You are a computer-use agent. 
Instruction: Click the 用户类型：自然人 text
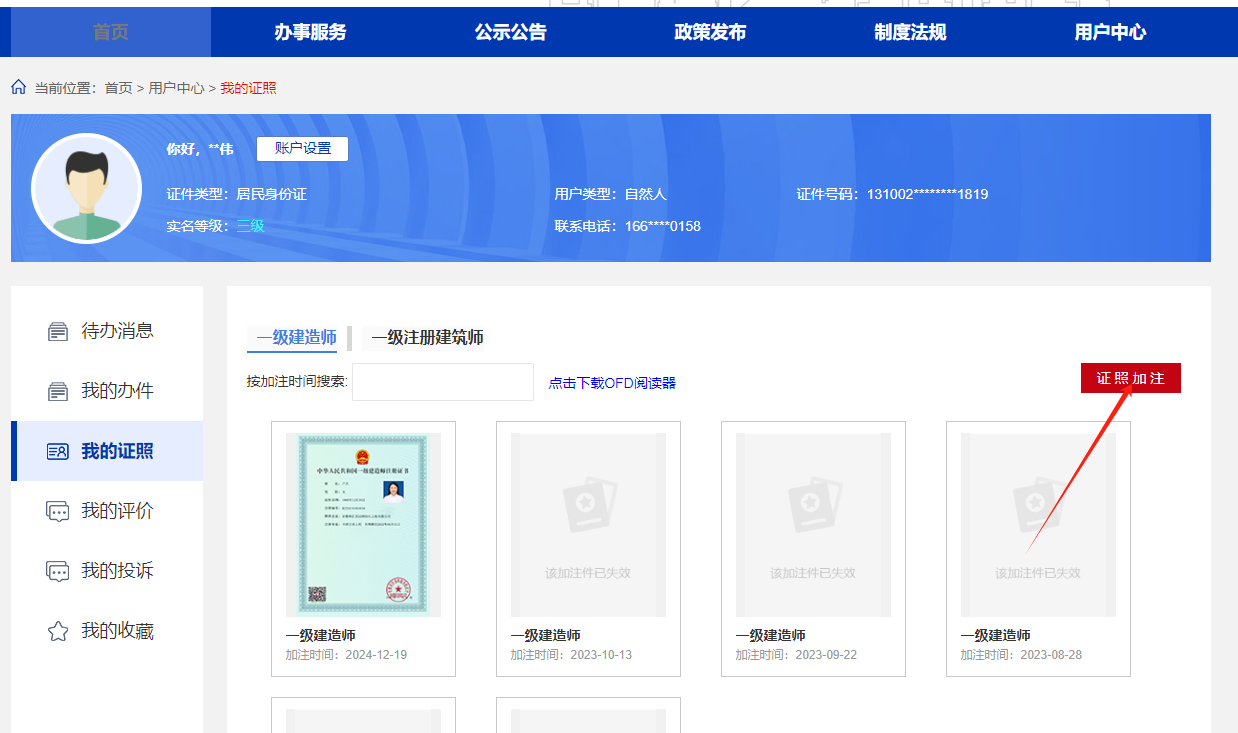[611, 194]
